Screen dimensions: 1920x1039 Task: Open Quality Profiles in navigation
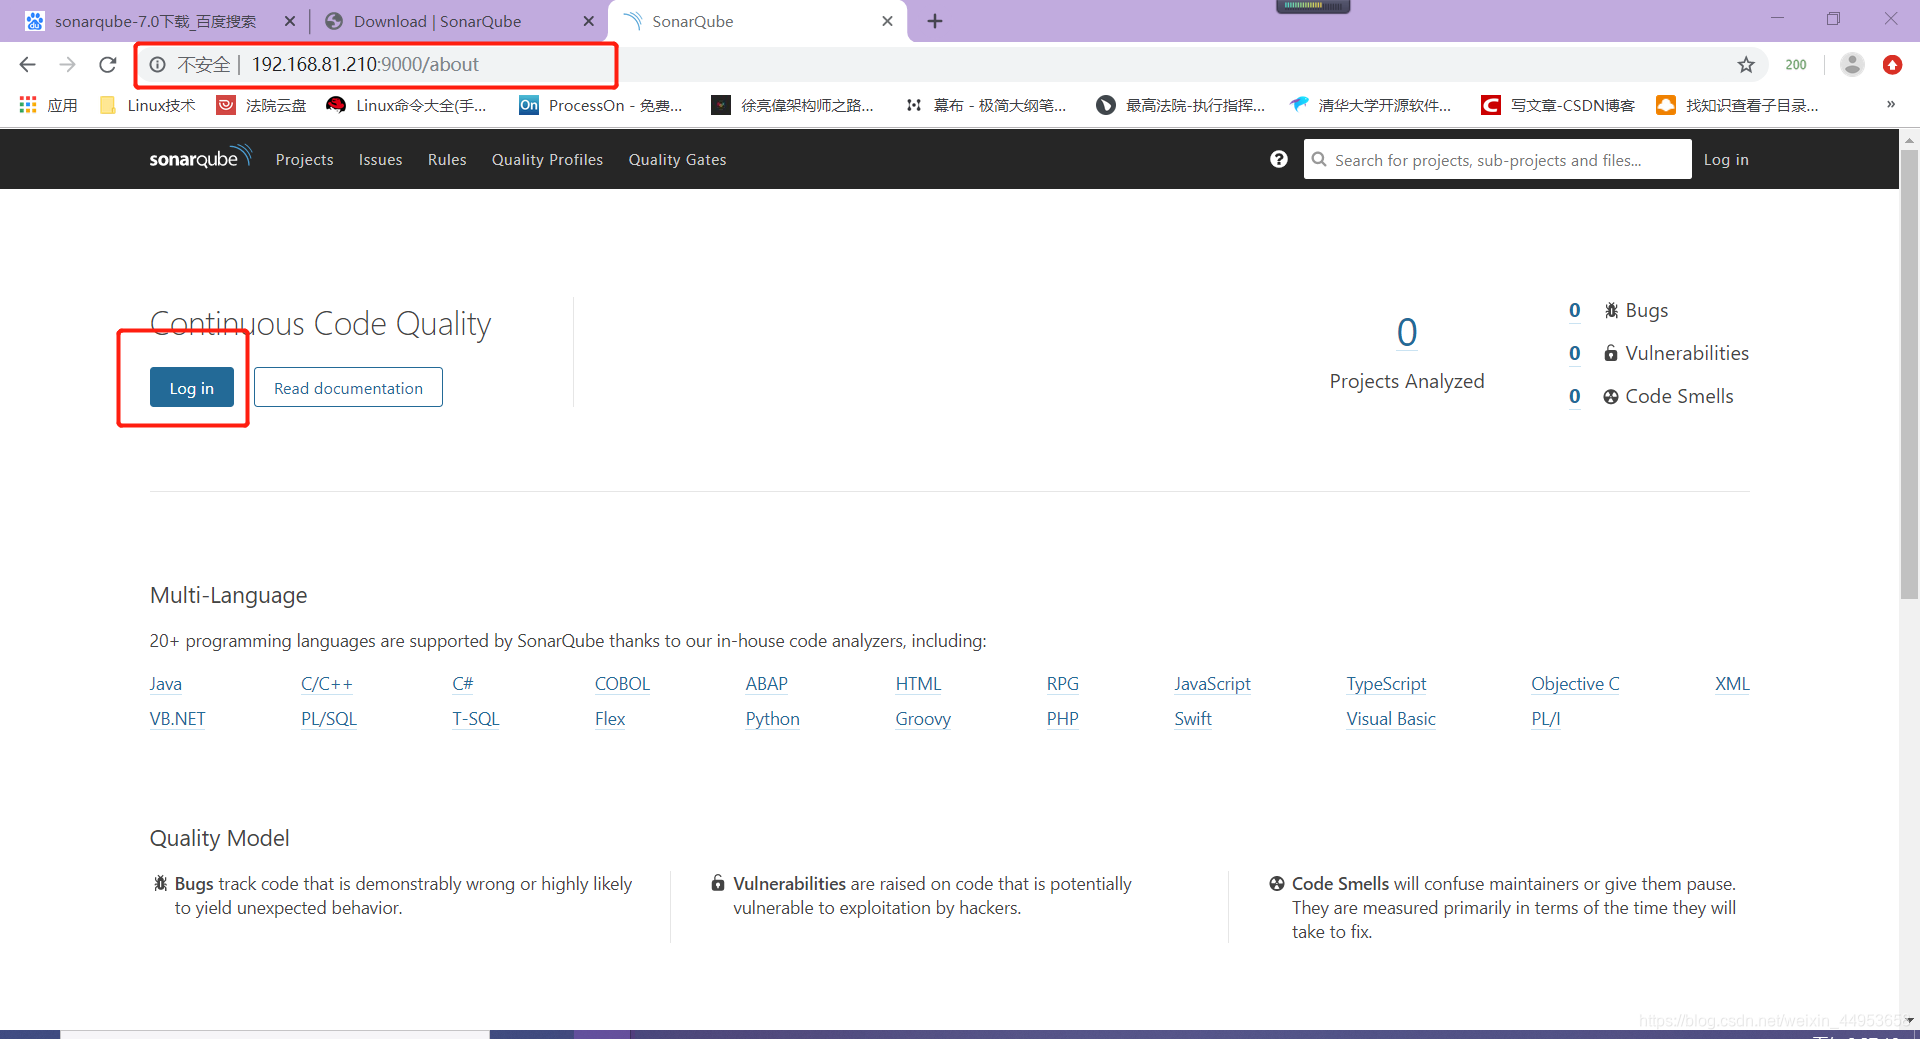coord(547,160)
